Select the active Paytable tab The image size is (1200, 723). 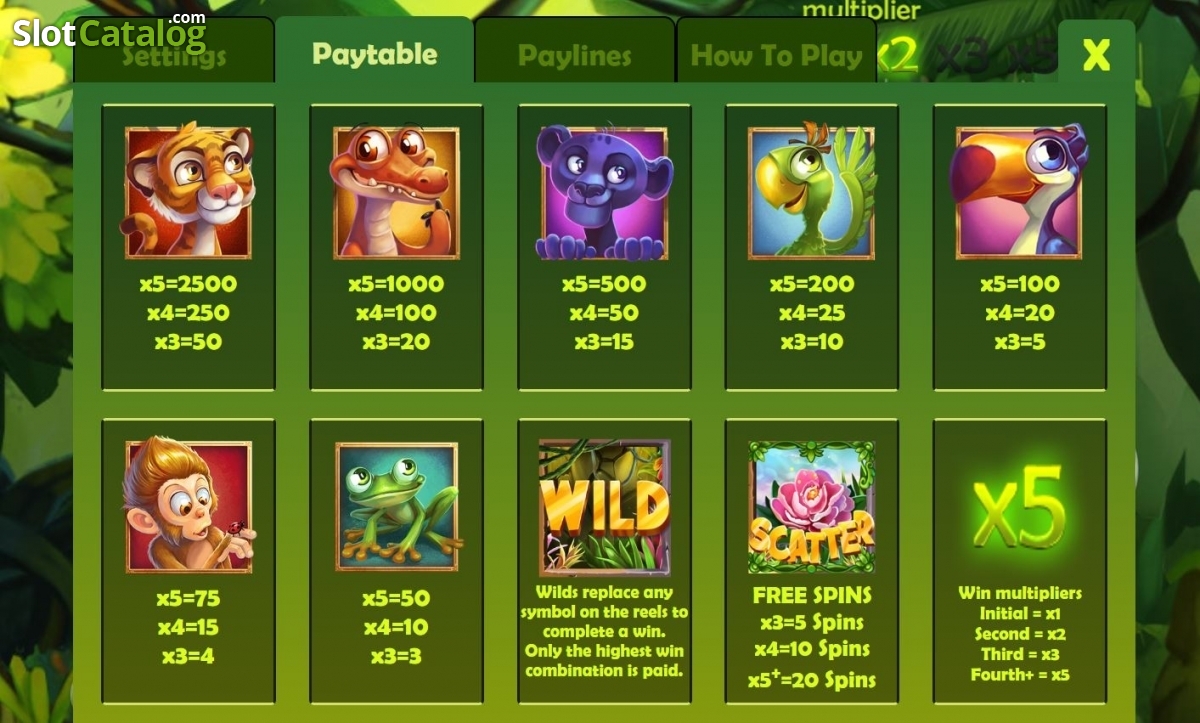pyautogui.click(x=375, y=52)
